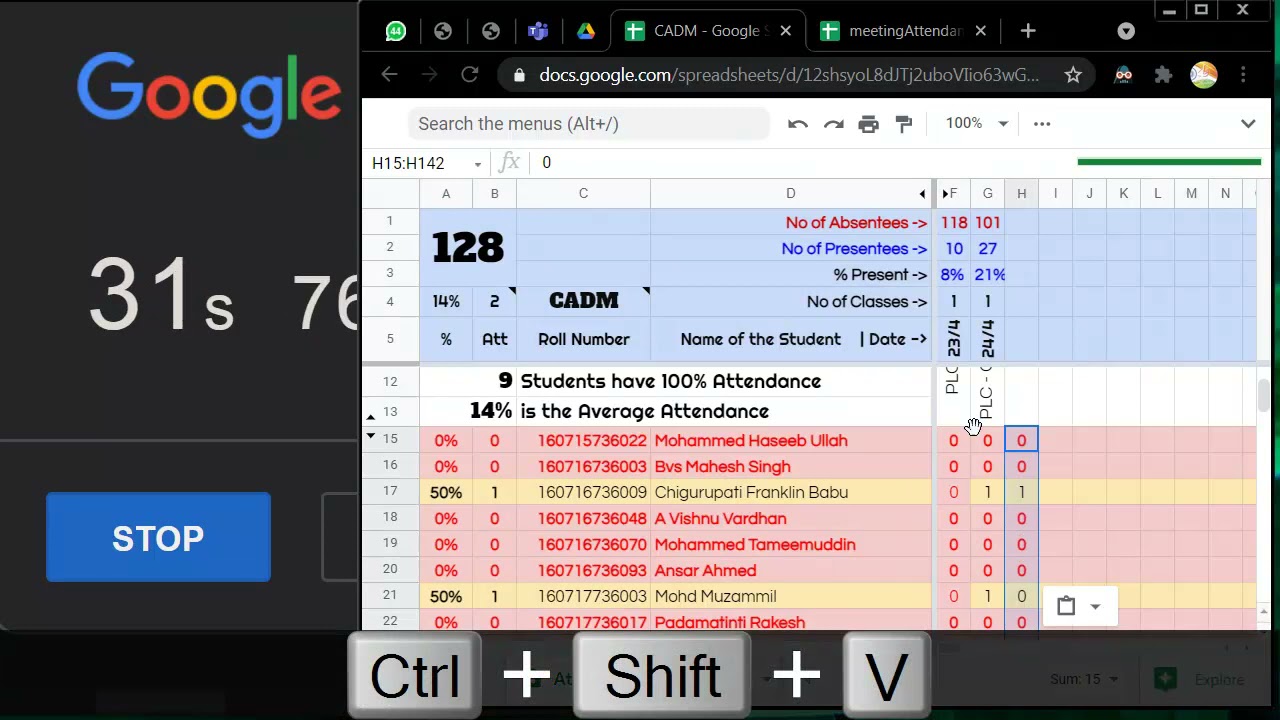
Task: Open the zoom 100% dropdown
Action: click(x=976, y=123)
